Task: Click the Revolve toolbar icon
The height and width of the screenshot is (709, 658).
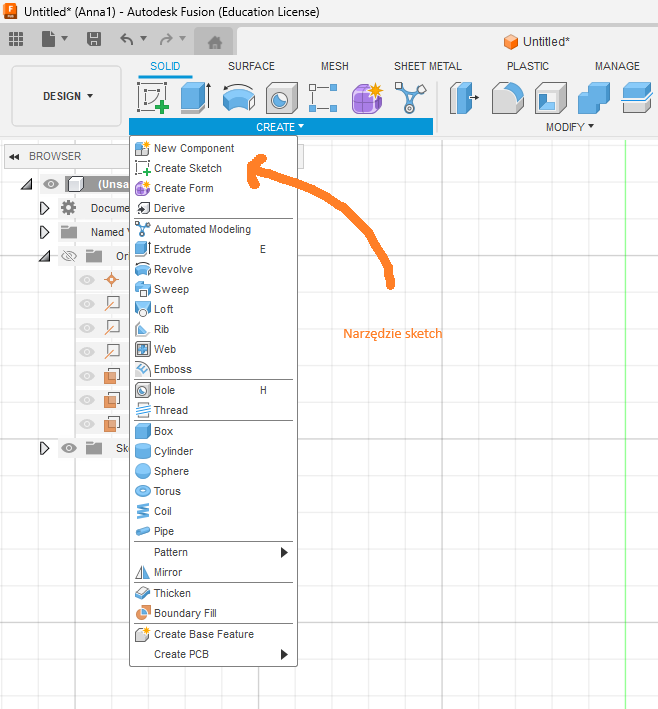Action: [x=239, y=97]
